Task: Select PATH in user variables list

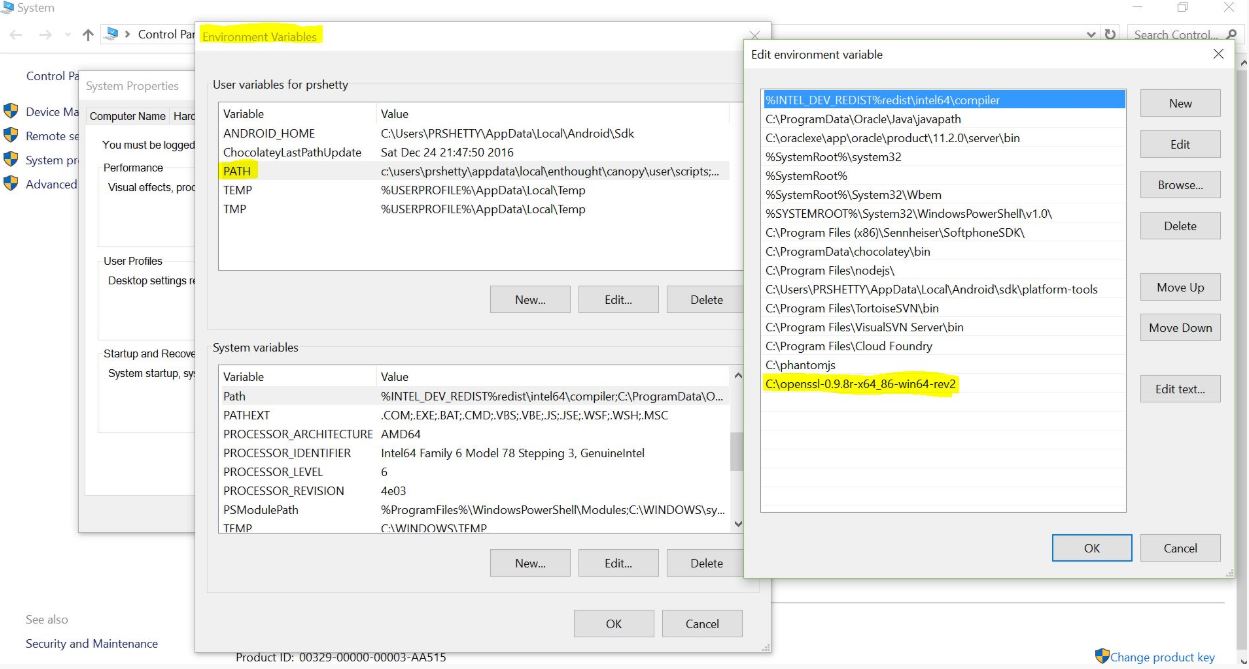Action: click(x=237, y=171)
